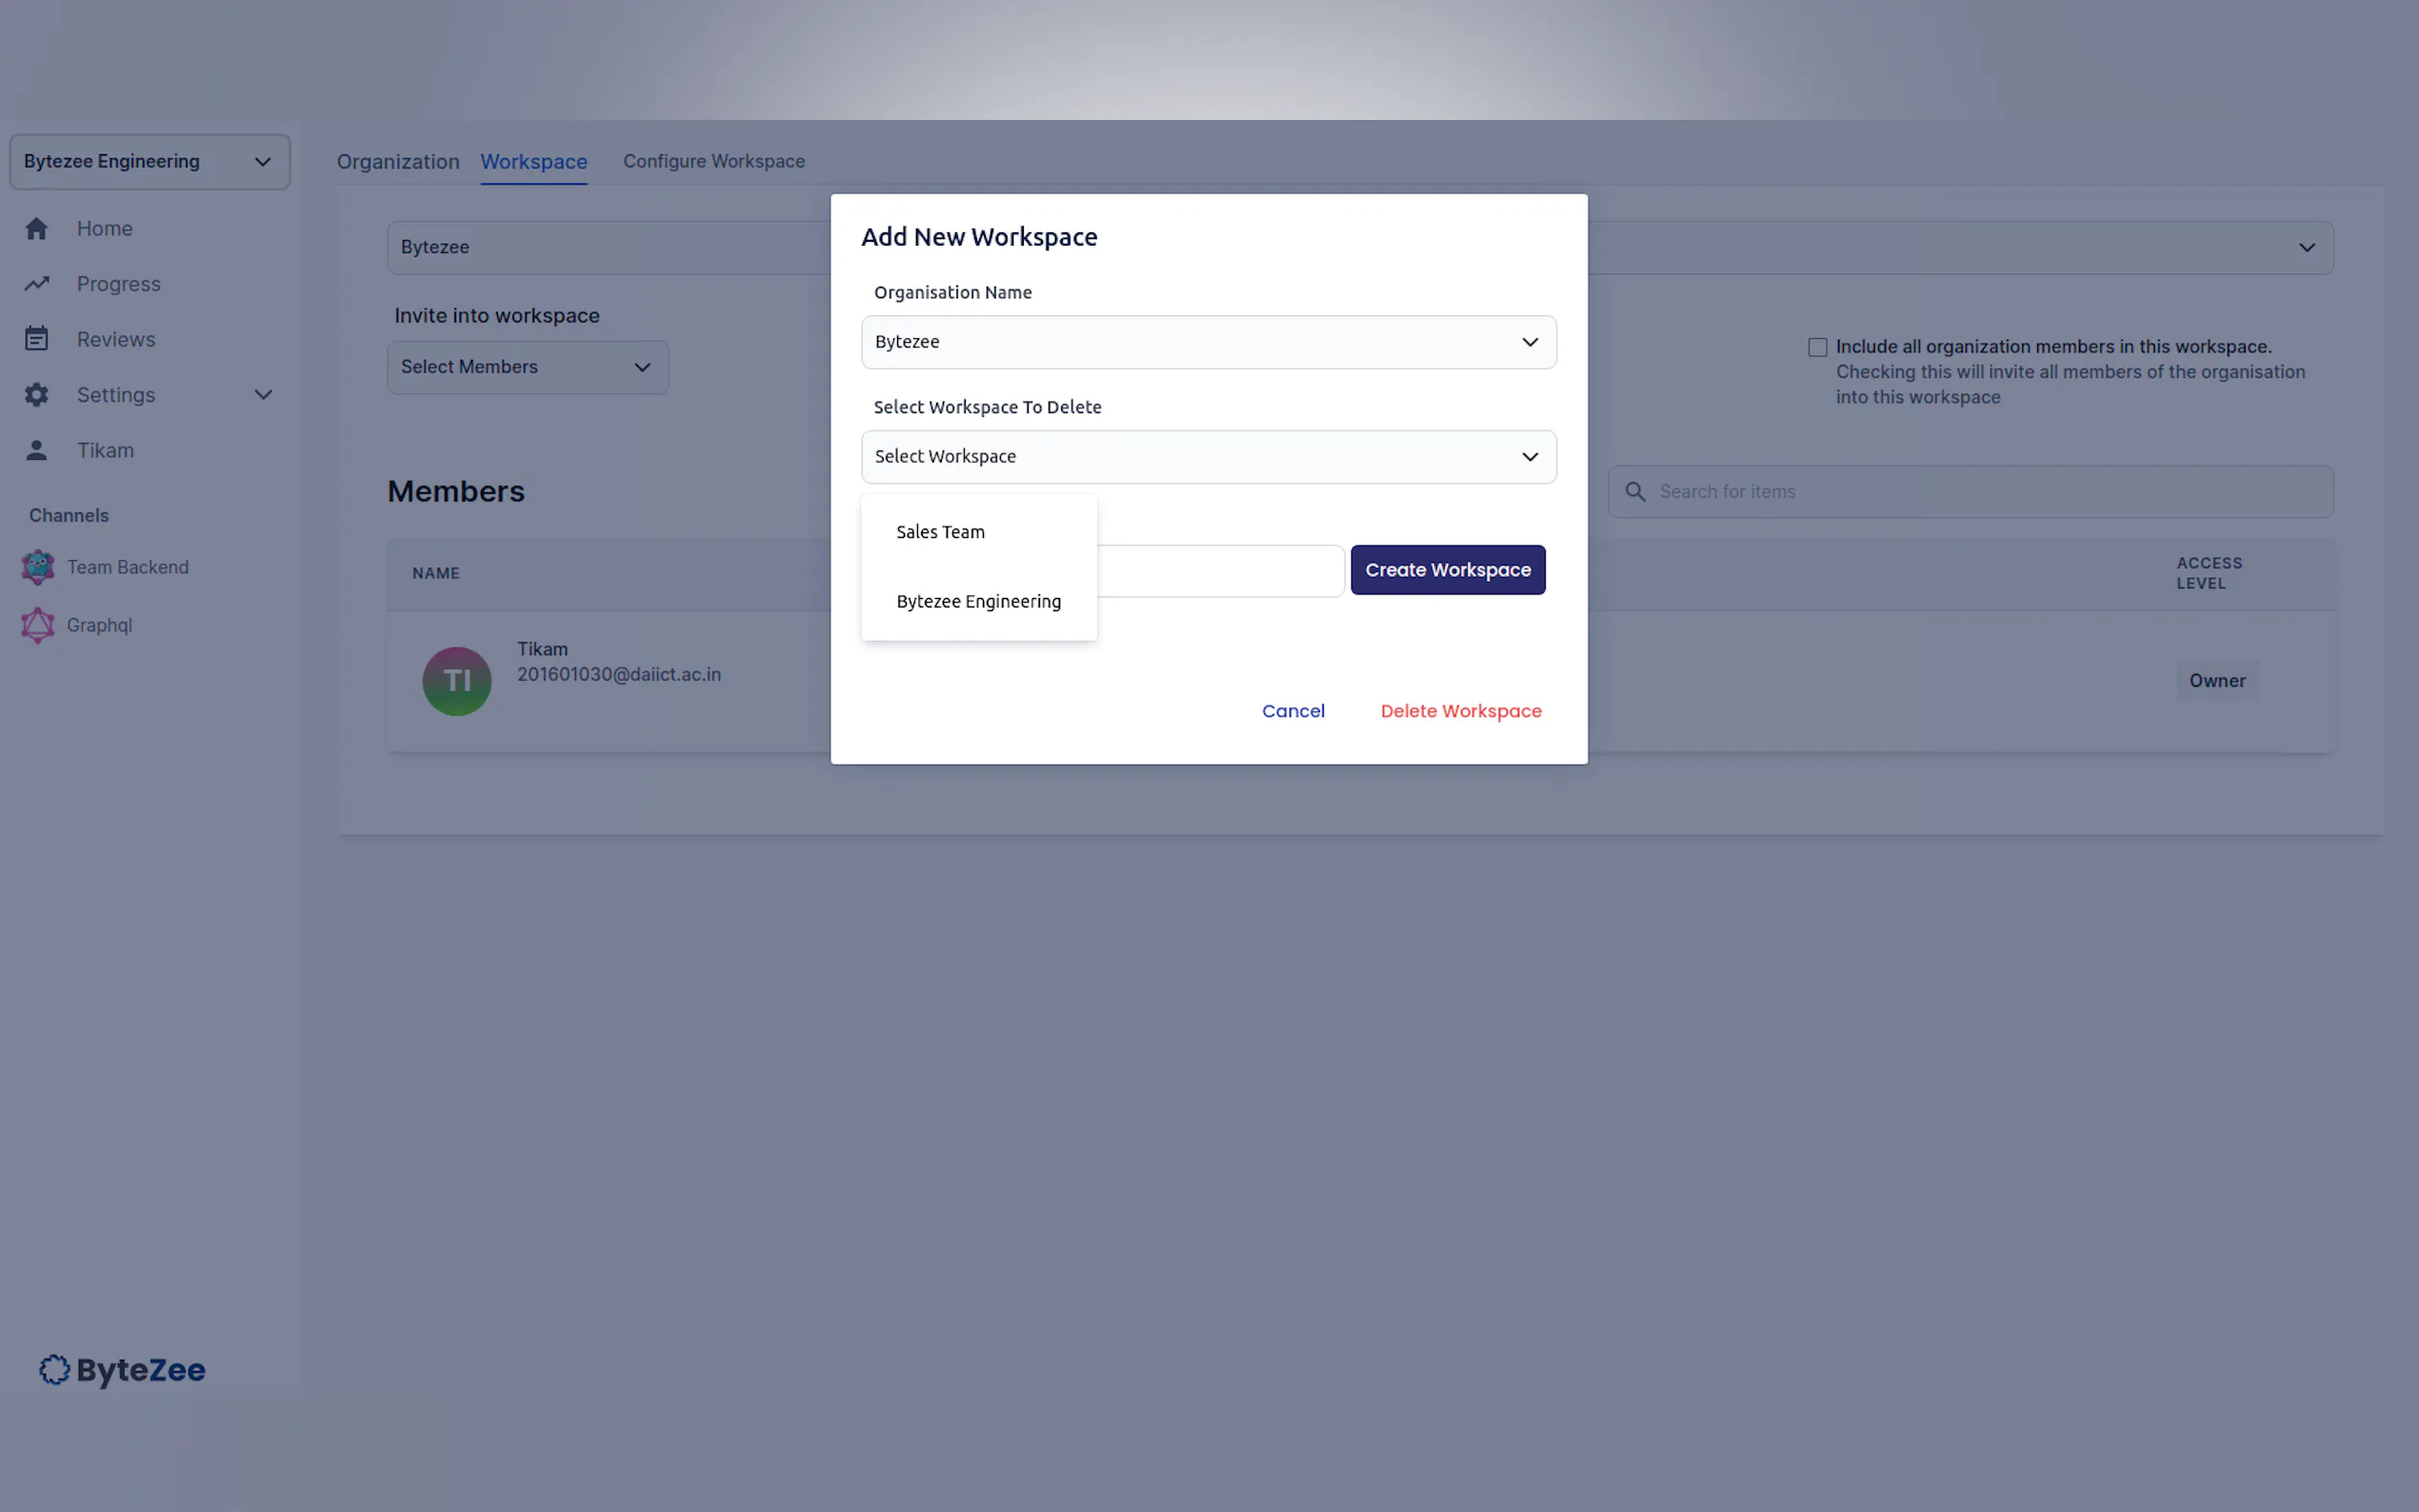Image resolution: width=2419 pixels, height=1512 pixels.
Task: Click the TI member avatar
Action: (x=457, y=681)
